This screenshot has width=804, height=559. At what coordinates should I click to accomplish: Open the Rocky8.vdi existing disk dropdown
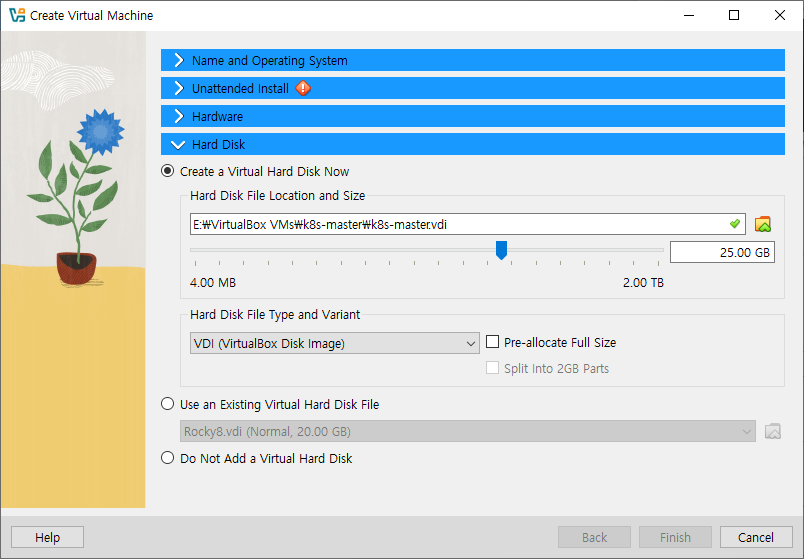[x=468, y=431]
